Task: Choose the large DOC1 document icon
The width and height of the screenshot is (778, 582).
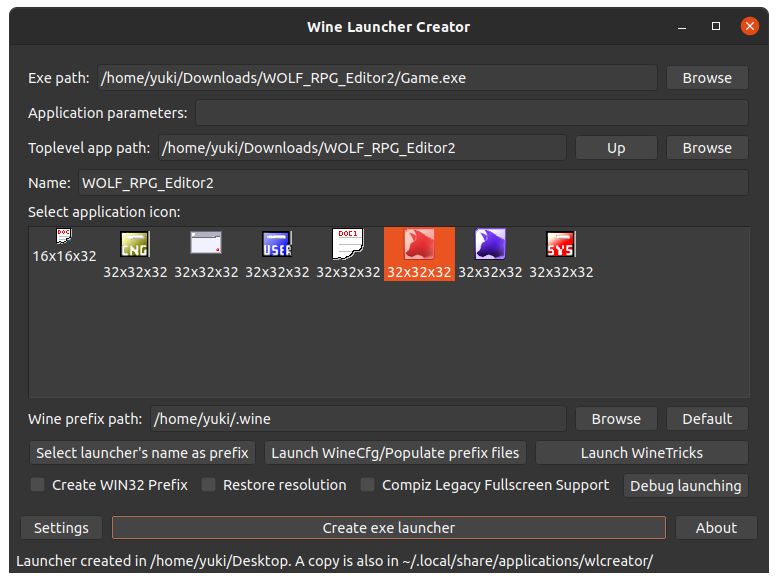Action: tap(348, 254)
